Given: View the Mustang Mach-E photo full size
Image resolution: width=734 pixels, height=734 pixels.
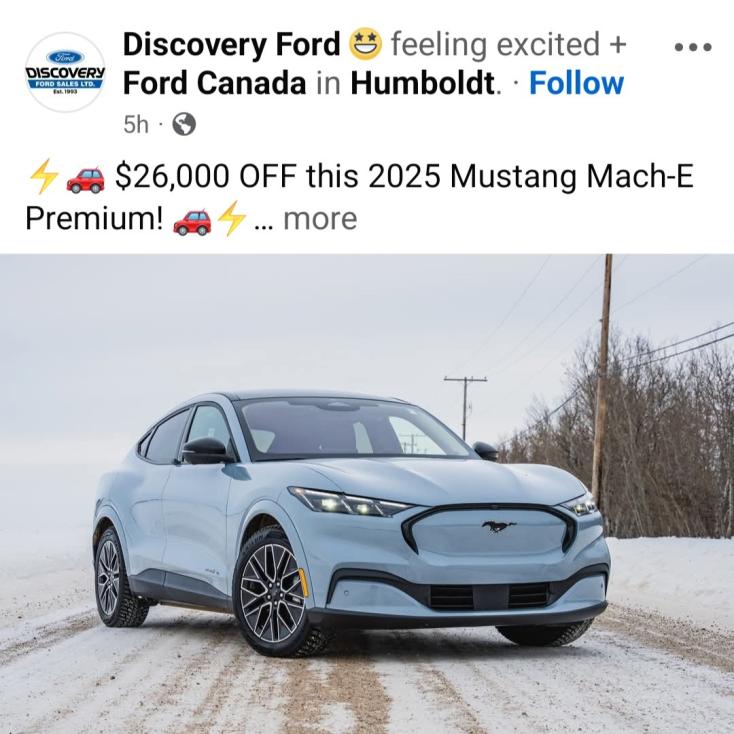Looking at the screenshot, I should (367, 494).
